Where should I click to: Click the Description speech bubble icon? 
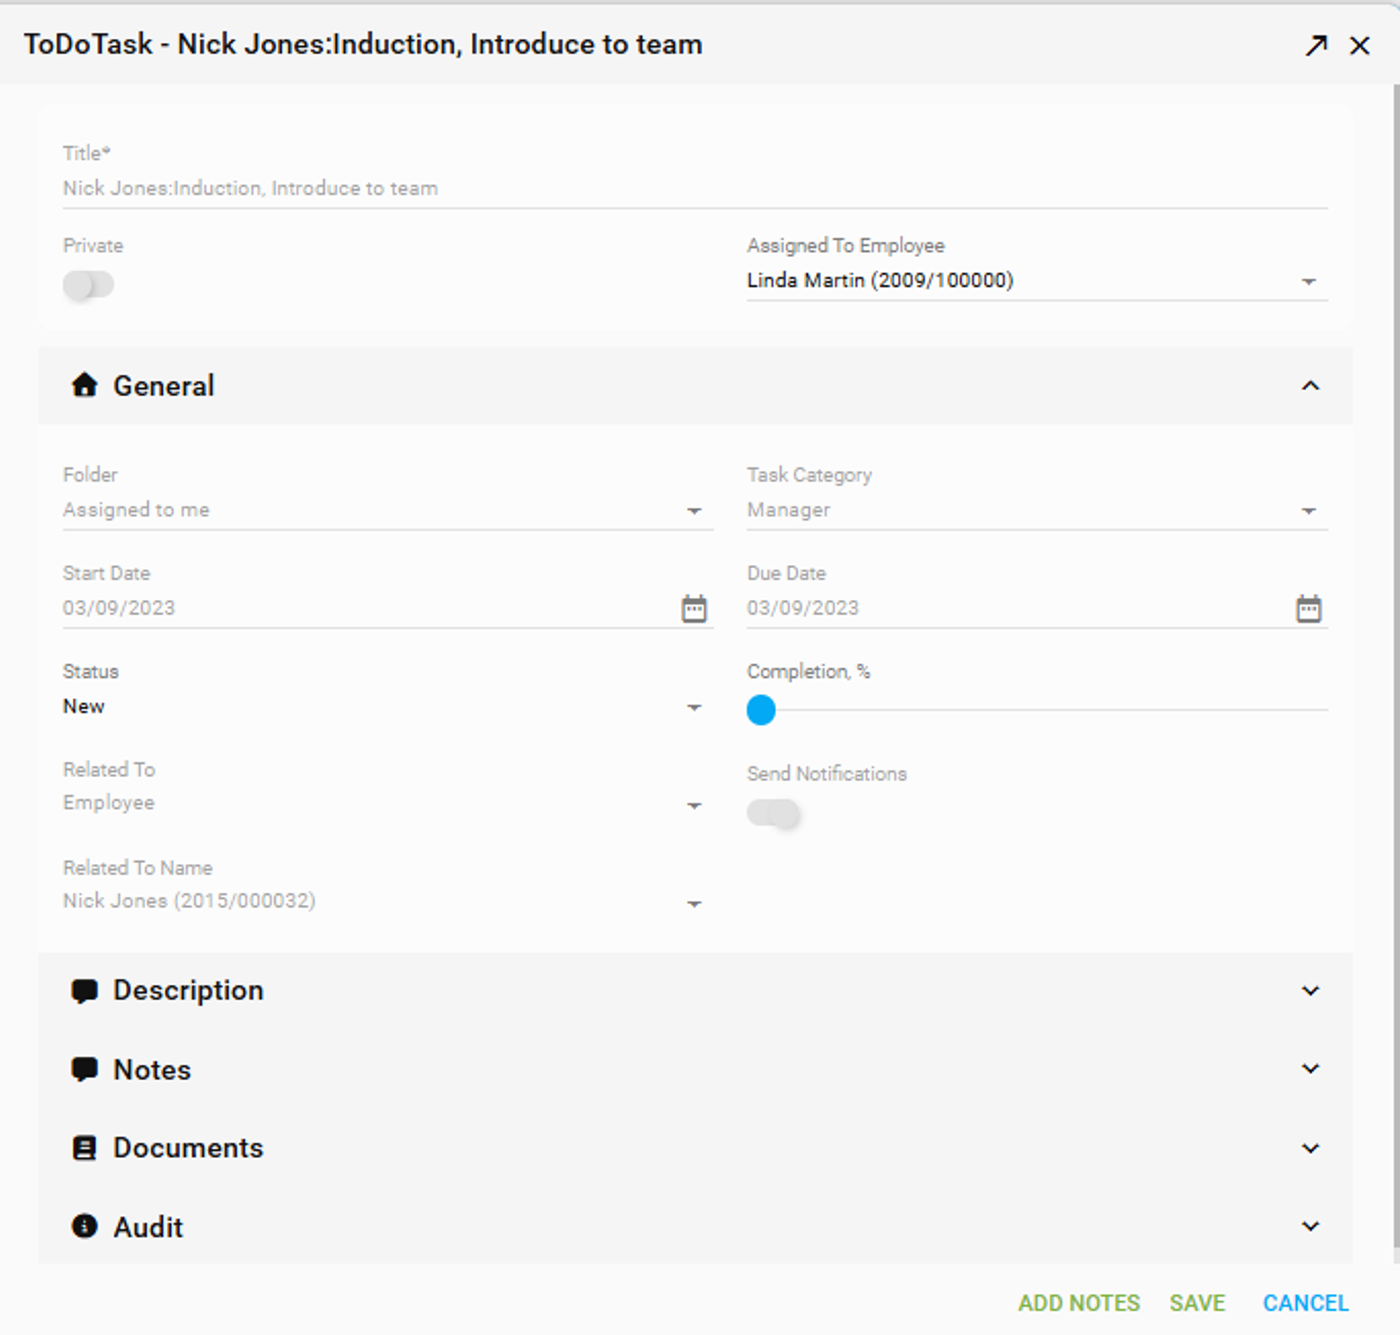(85, 991)
